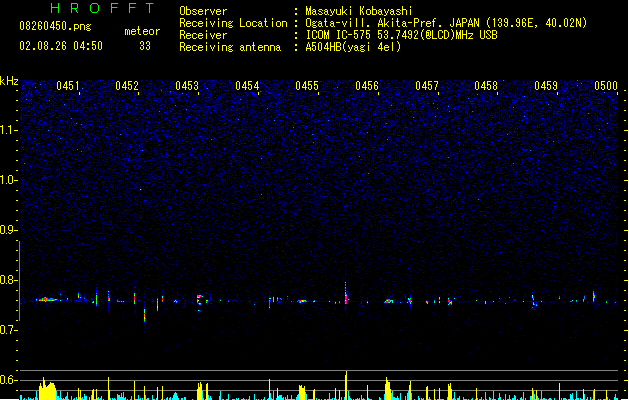
Task: Click the A504HB(yagi 4el) antenna text
Action: [x=353, y=47]
